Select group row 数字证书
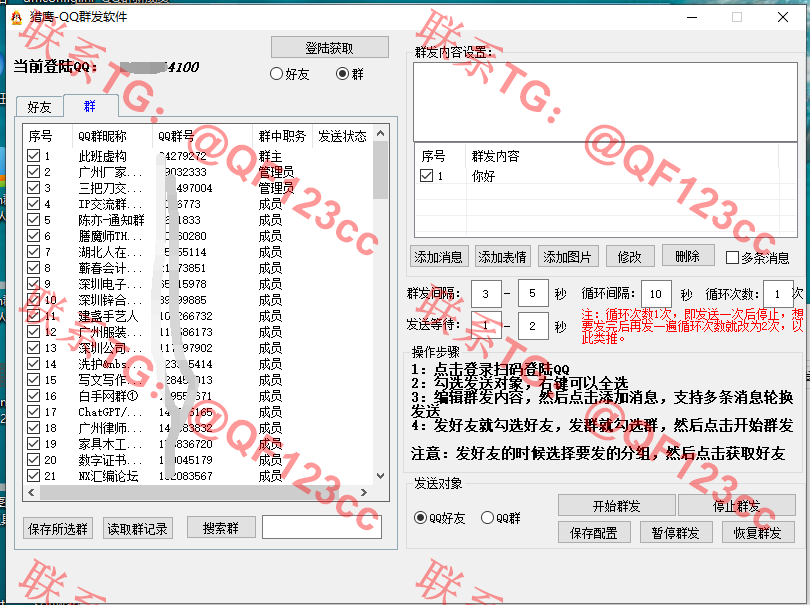Viewport: 810px width, 605px height. [200, 460]
